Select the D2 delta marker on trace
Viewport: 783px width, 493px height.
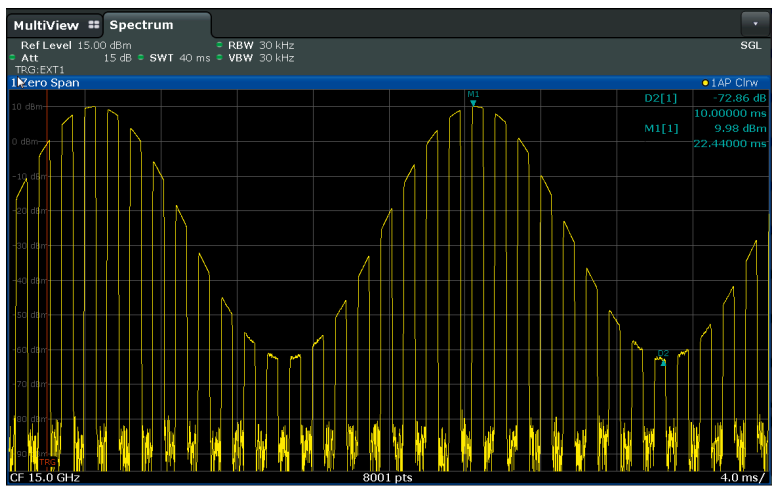[x=663, y=362]
